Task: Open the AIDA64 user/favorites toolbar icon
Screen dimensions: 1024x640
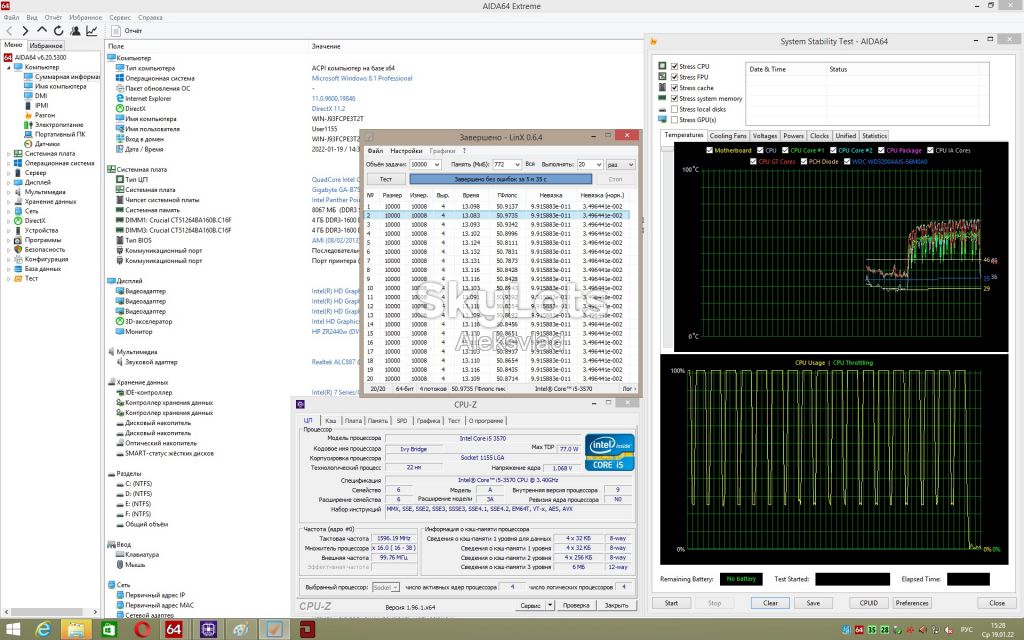Action: pos(75,31)
